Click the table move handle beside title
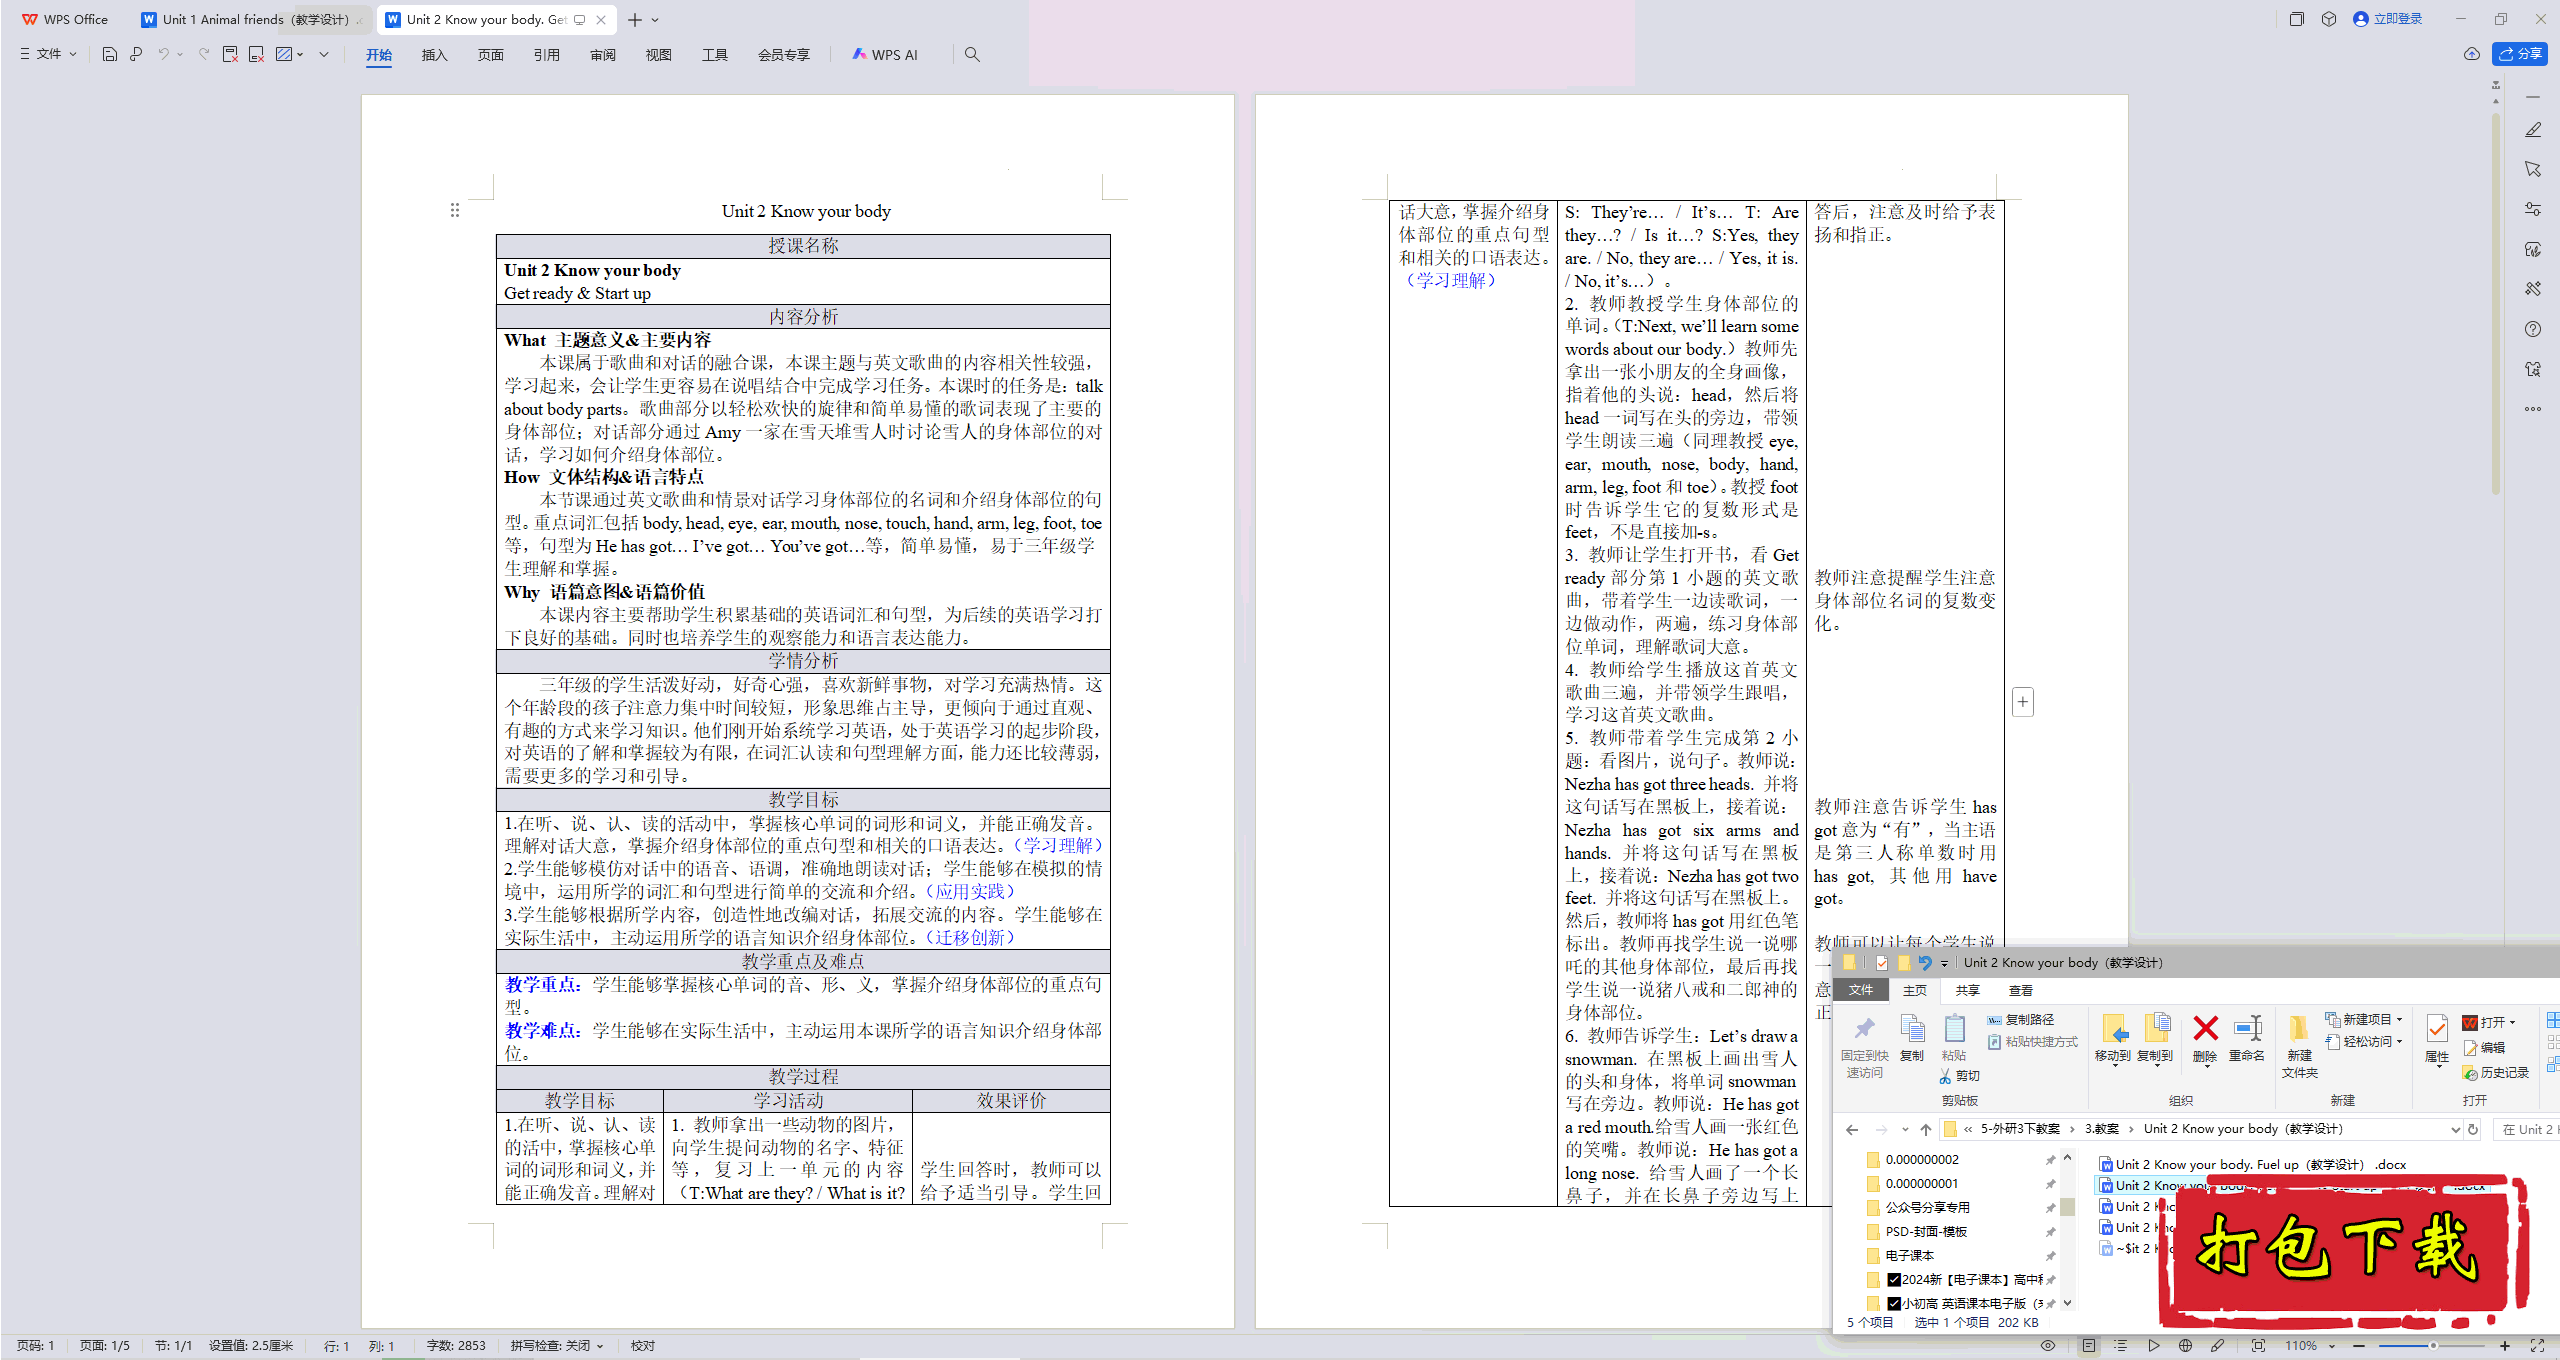 [x=455, y=210]
